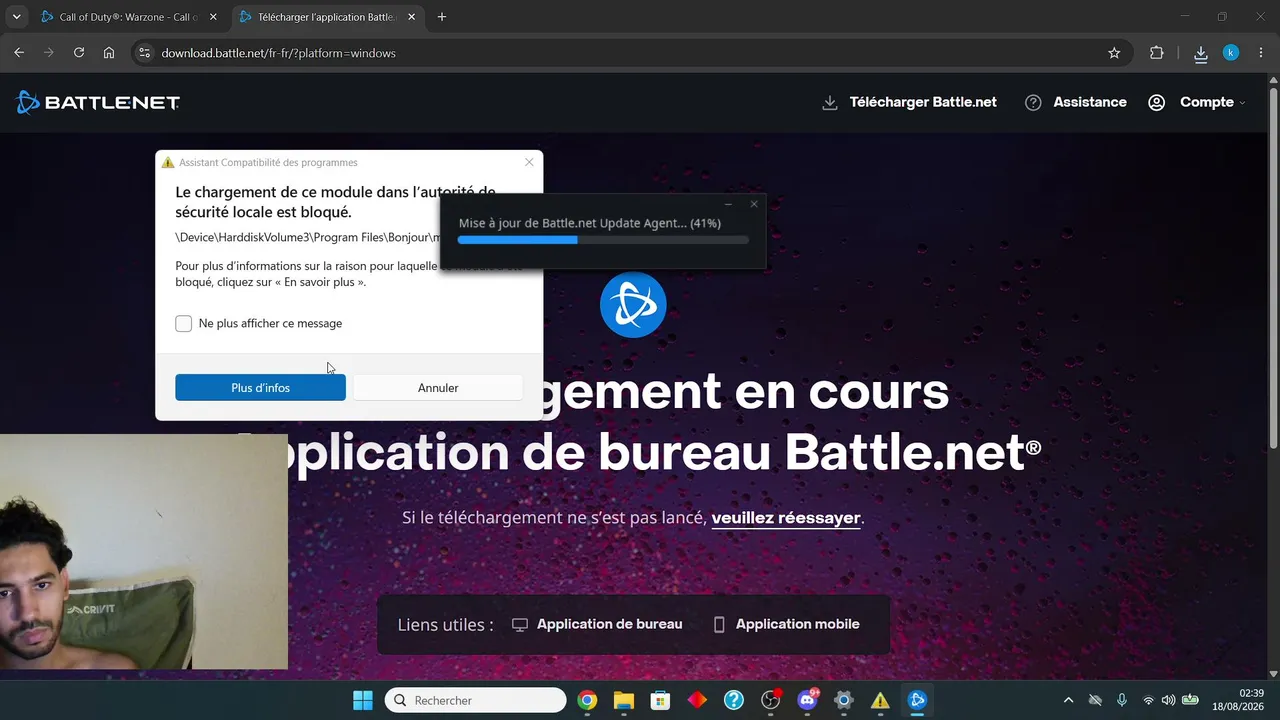Bookmark this page with the star
Screen dimensions: 1280x720
click(x=1114, y=53)
